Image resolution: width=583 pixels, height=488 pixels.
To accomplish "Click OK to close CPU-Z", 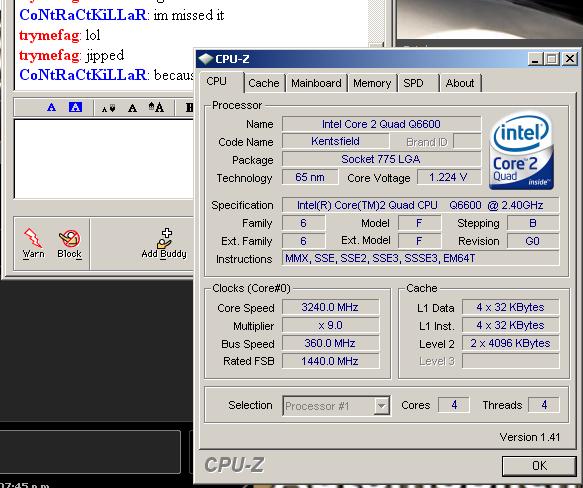I will 539,466.
